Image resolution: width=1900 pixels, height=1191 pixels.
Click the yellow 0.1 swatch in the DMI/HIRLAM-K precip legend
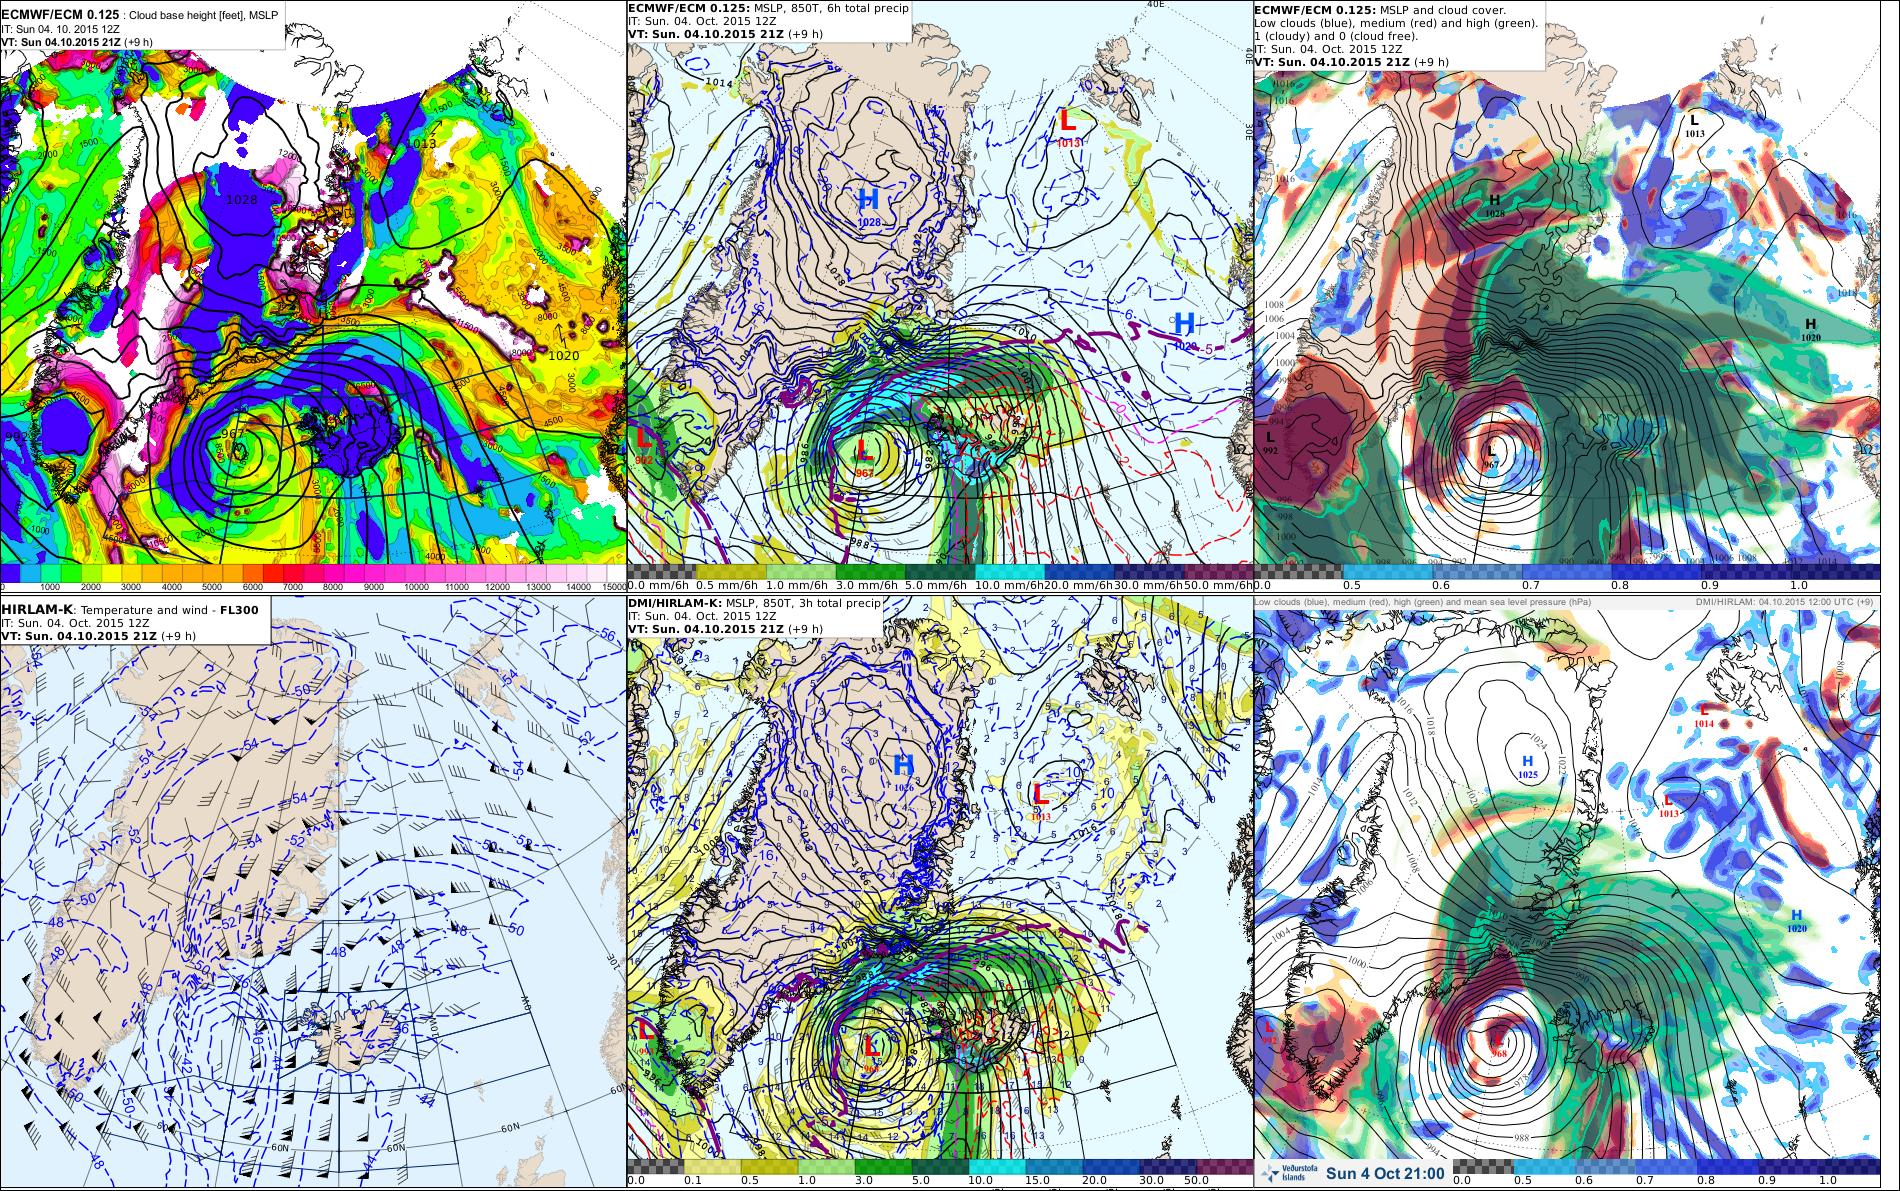point(712,1166)
